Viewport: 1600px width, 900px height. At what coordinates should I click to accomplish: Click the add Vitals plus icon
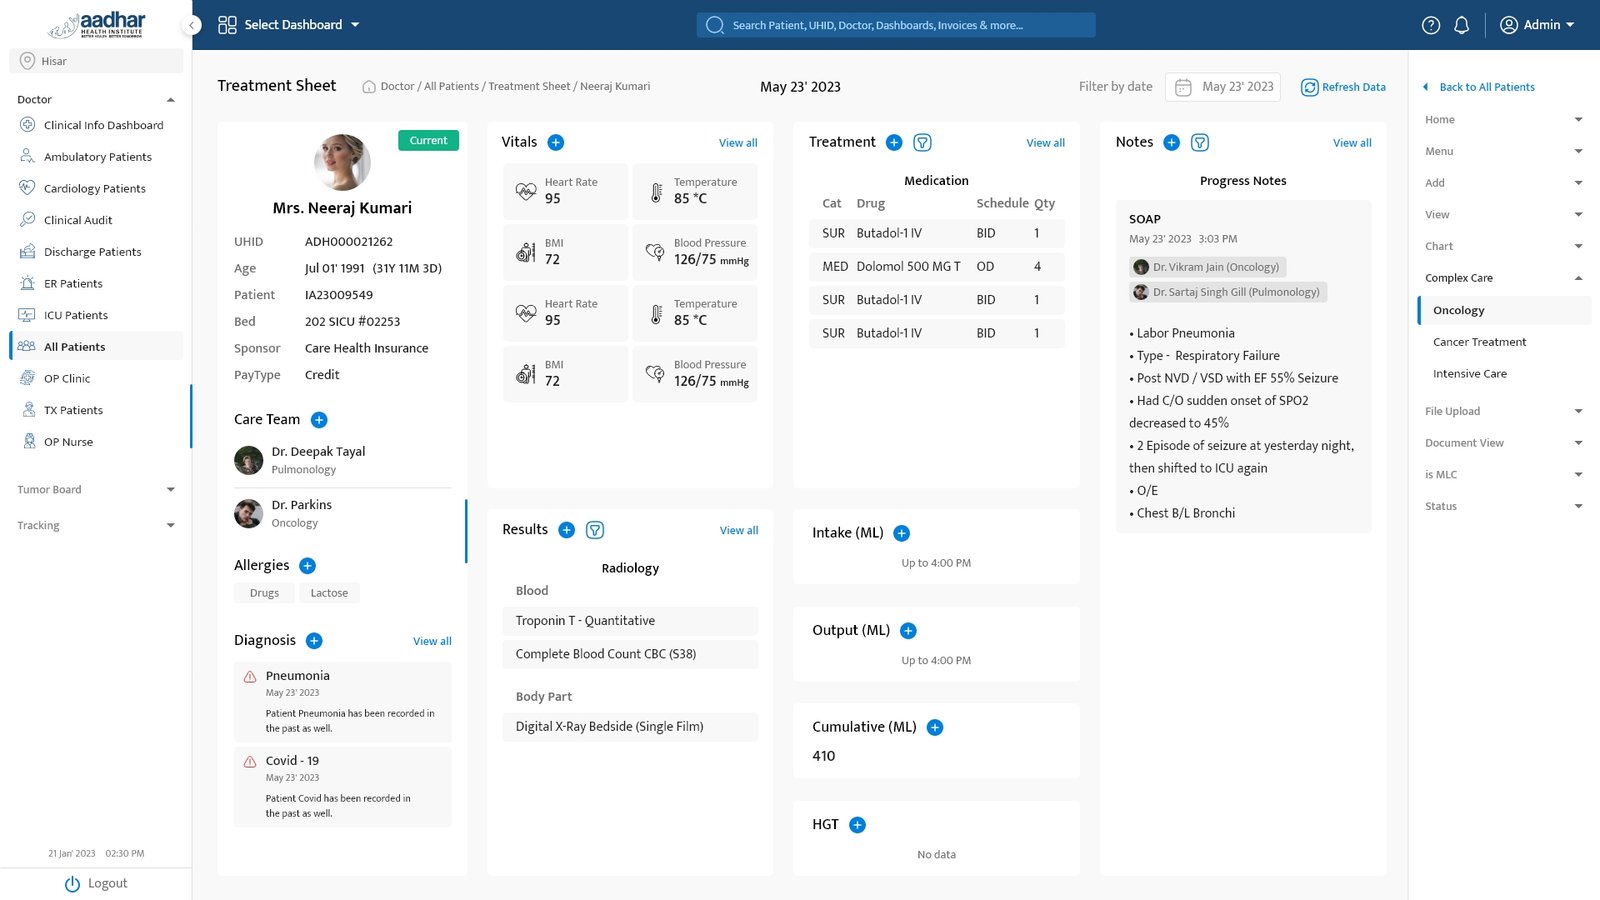pyautogui.click(x=556, y=143)
